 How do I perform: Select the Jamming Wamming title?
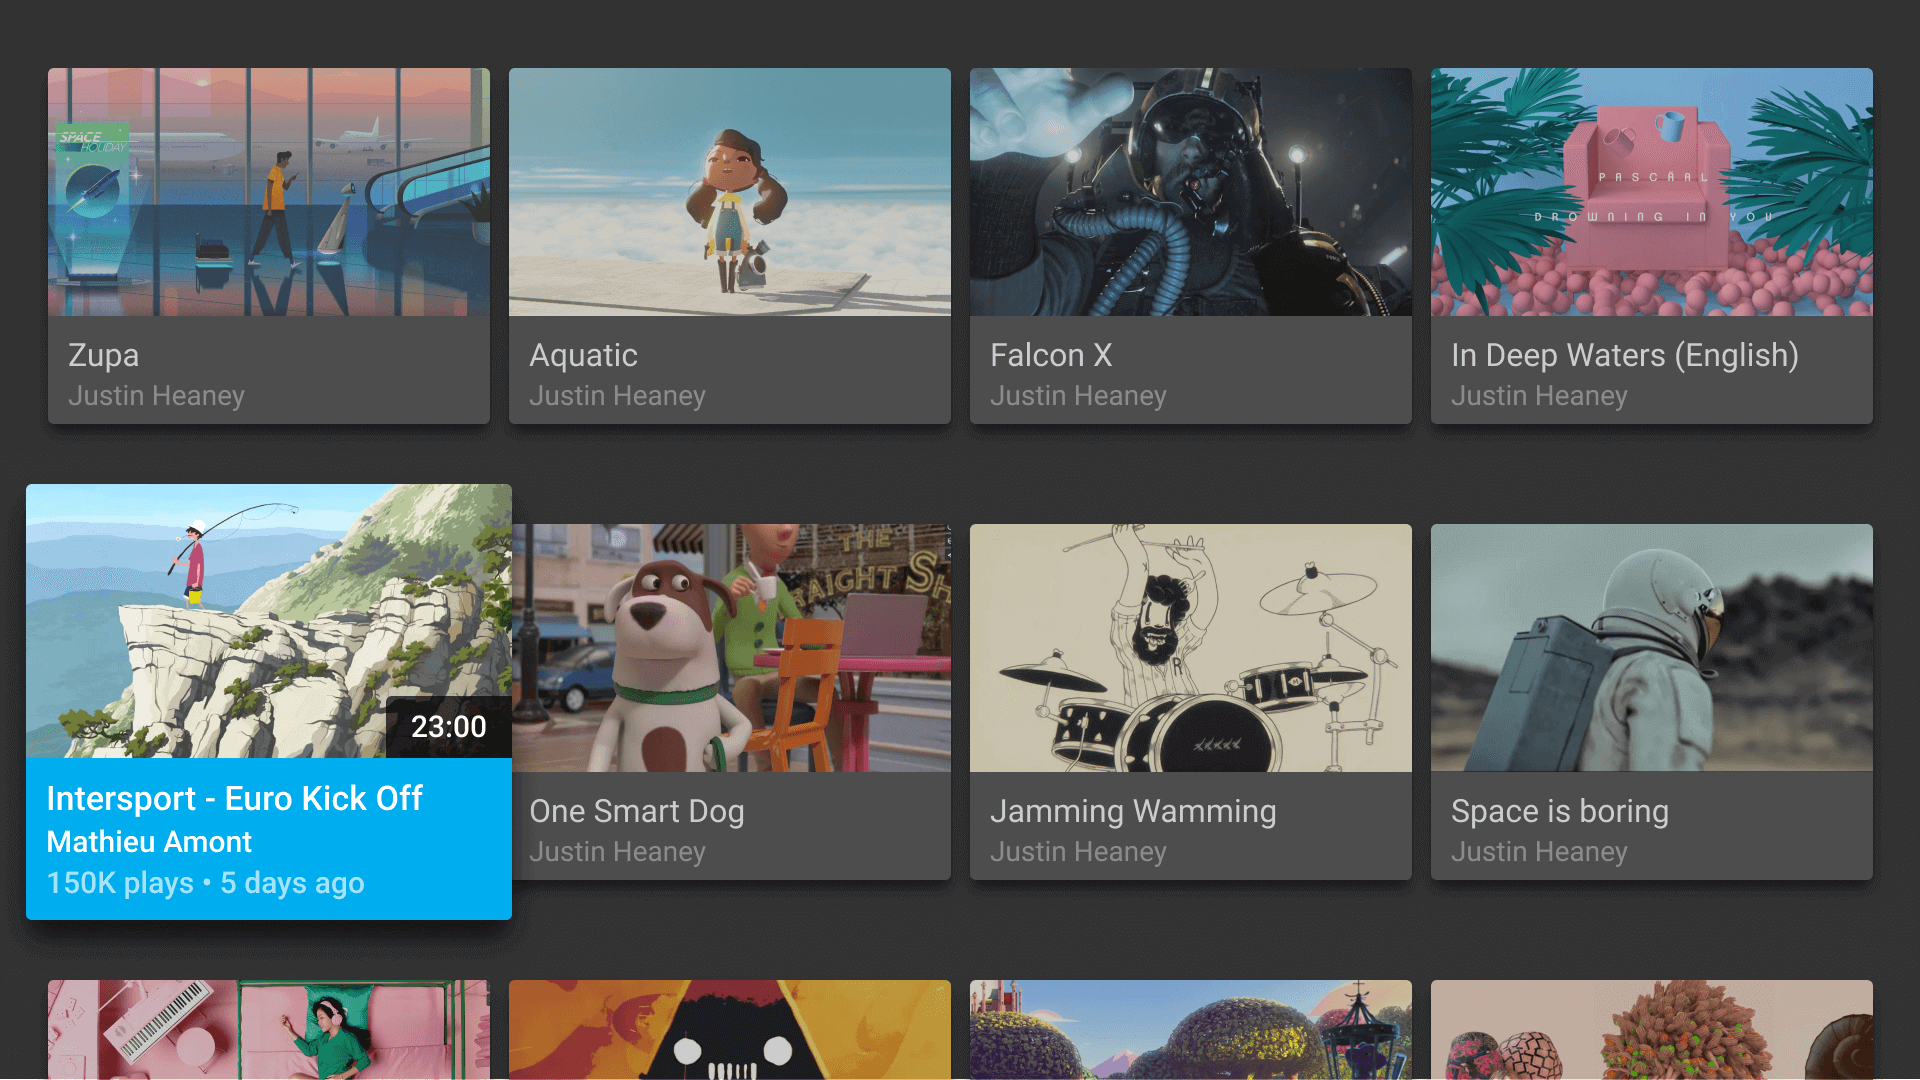tap(1133, 811)
